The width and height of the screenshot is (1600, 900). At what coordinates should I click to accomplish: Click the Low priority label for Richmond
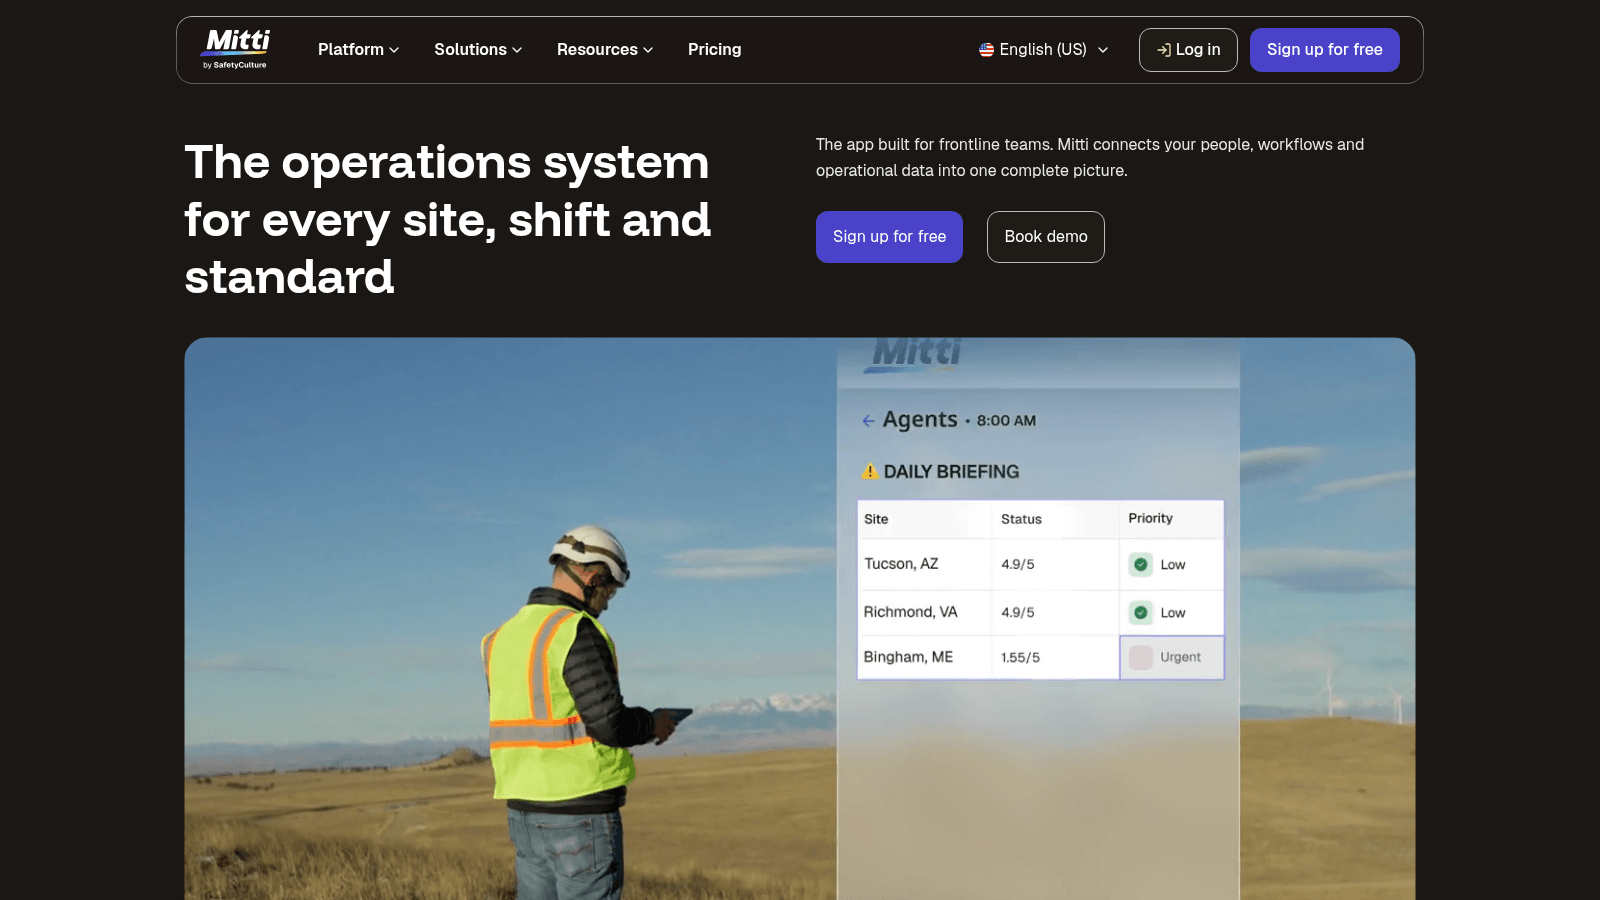pos(1172,613)
